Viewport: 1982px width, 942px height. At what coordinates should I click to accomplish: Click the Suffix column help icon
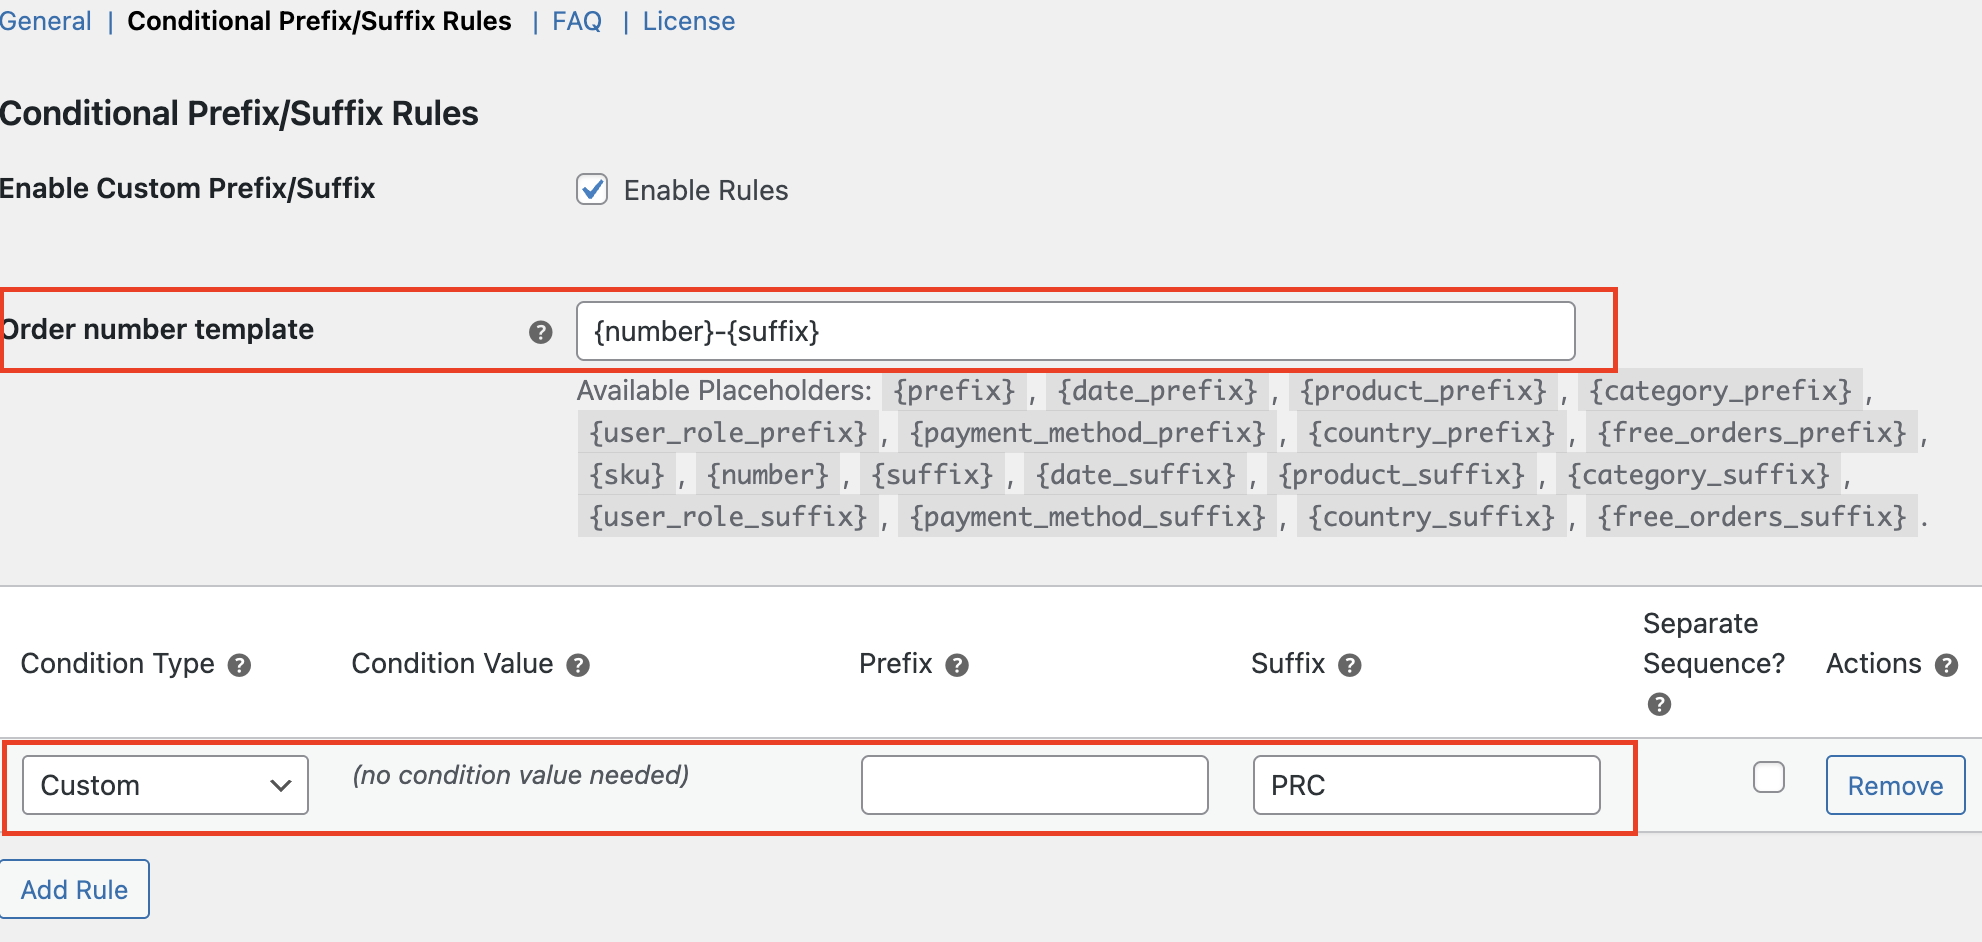pos(1349,664)
